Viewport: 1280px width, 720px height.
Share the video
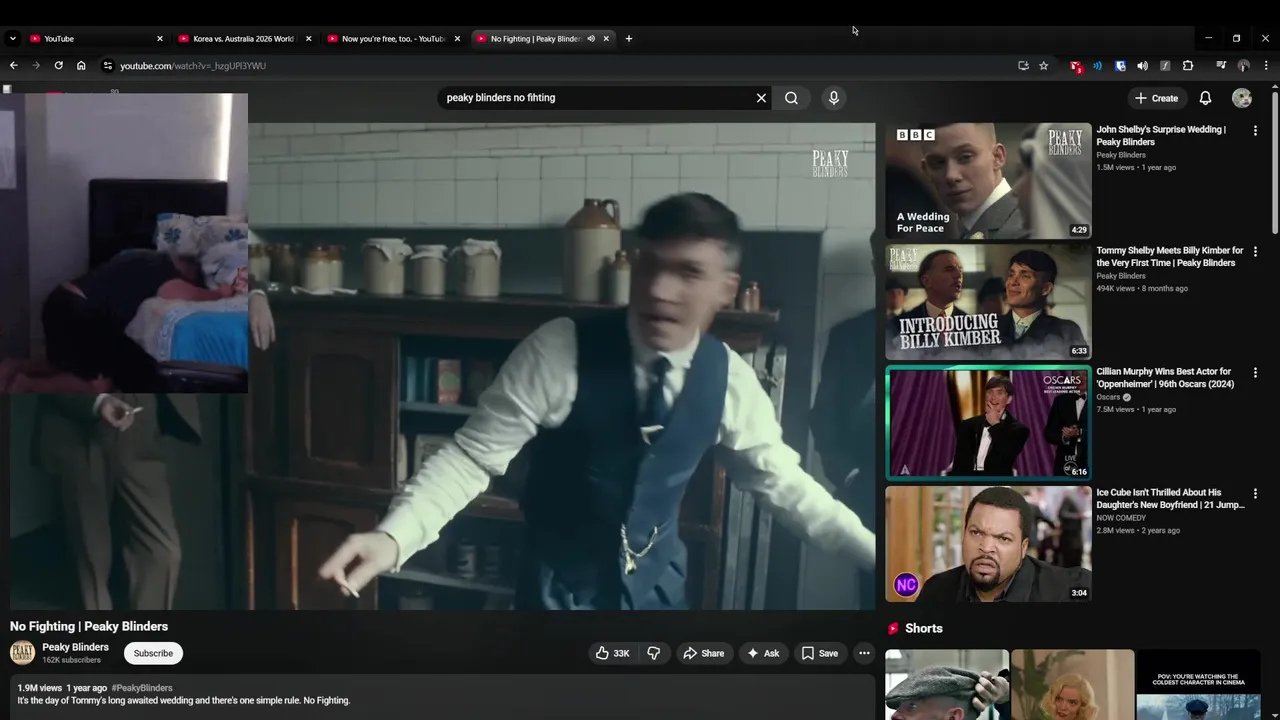coord(703,653)
